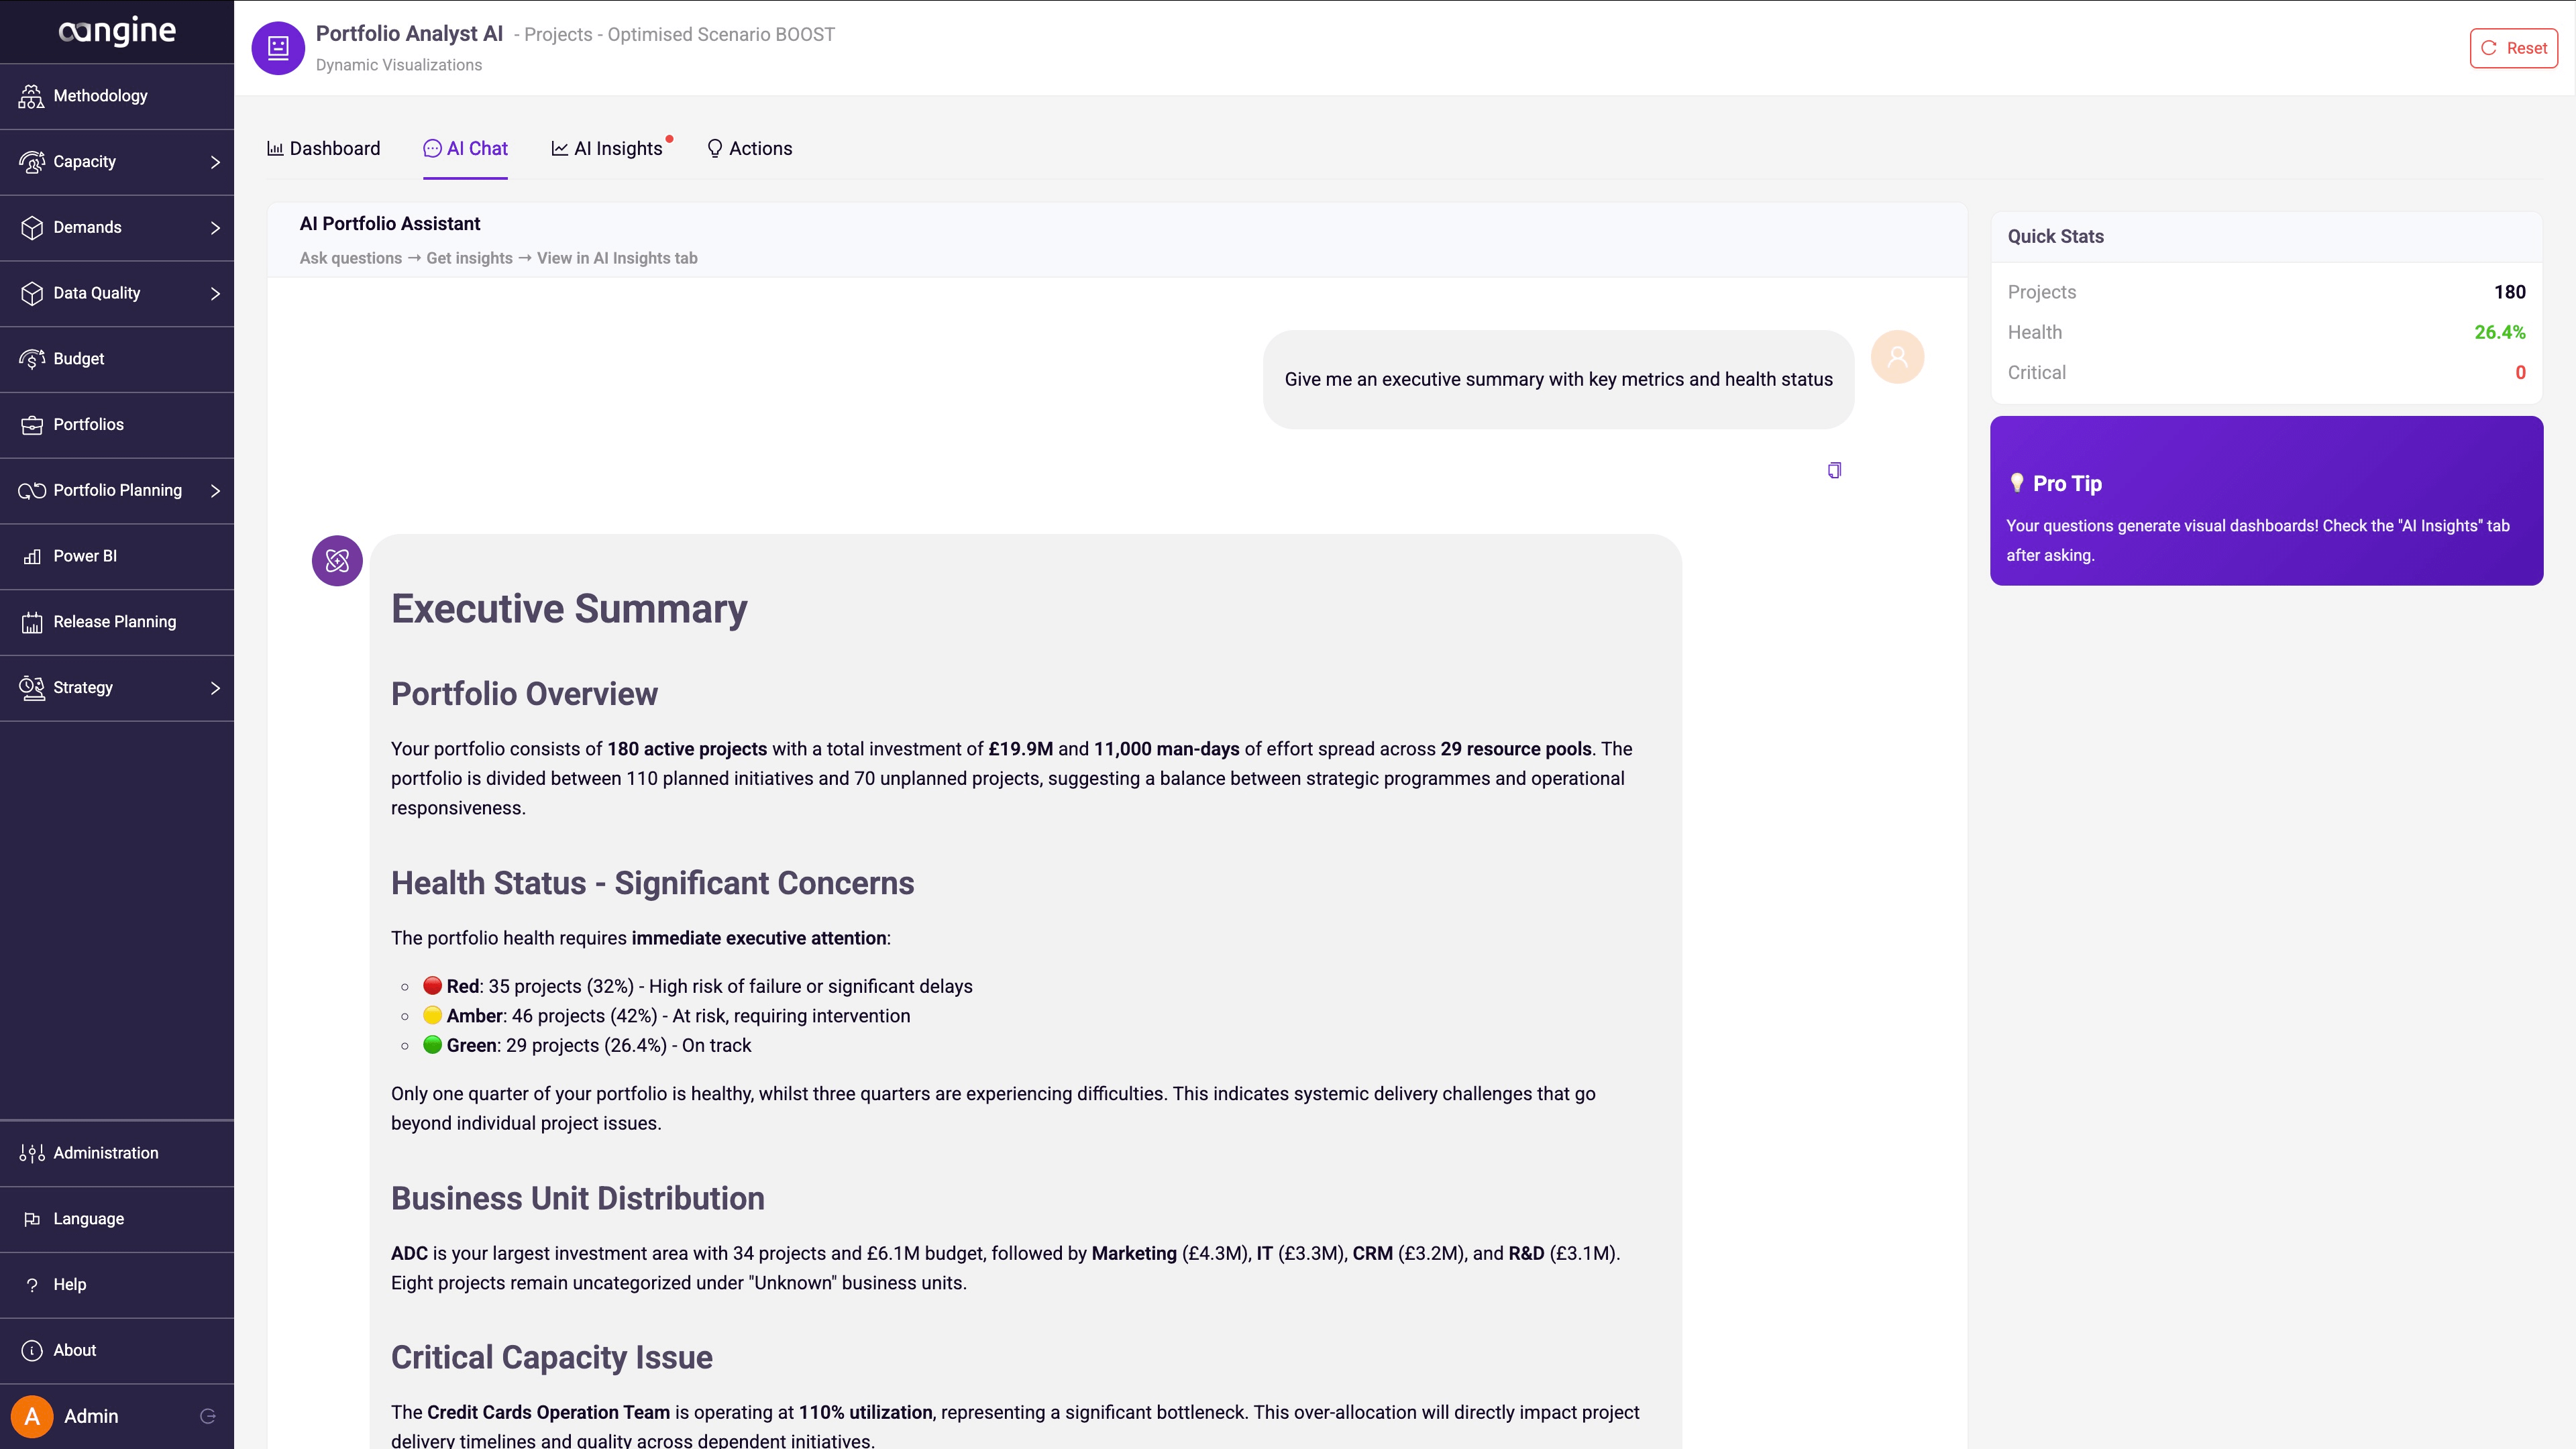This screenshot has width=2576, height=1449.
Task: Switch to the Dashboard tab
Action: pos(323,149)
